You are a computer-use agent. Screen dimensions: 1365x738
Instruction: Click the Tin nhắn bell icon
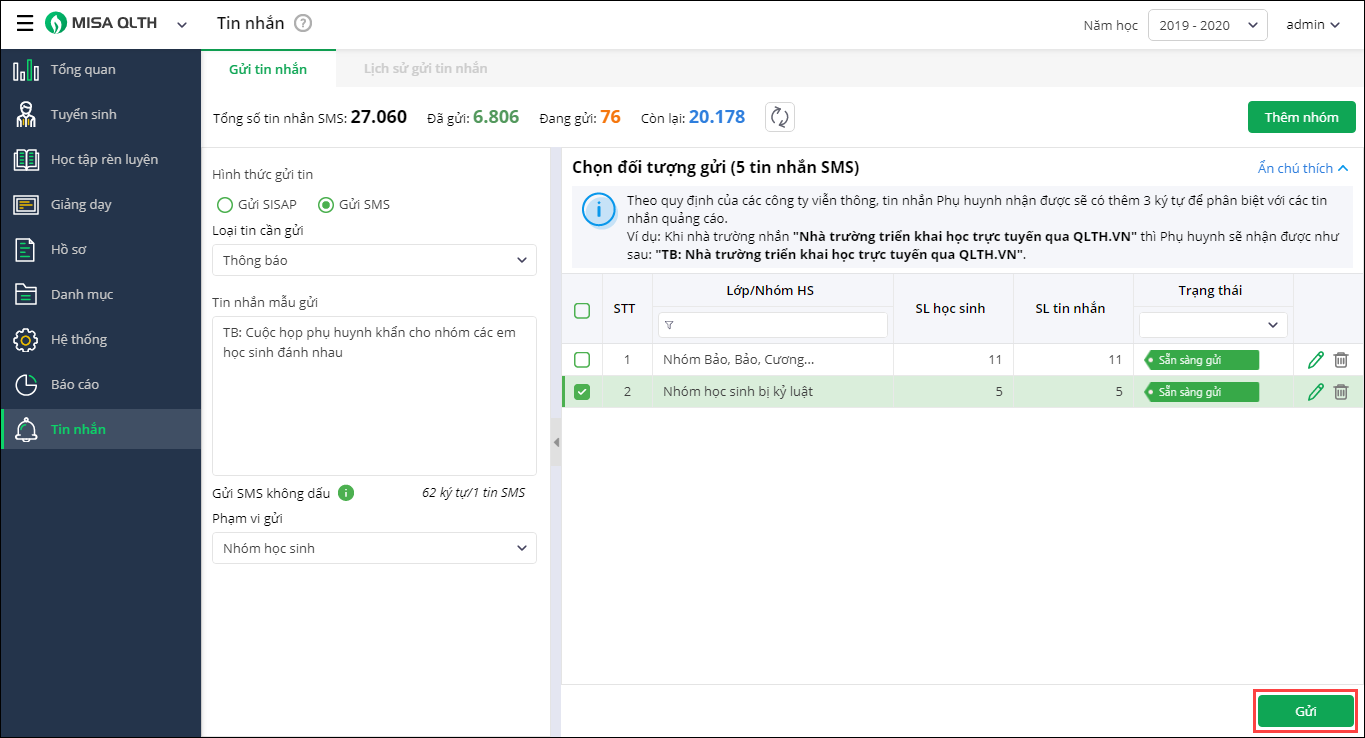coord(26,430)
